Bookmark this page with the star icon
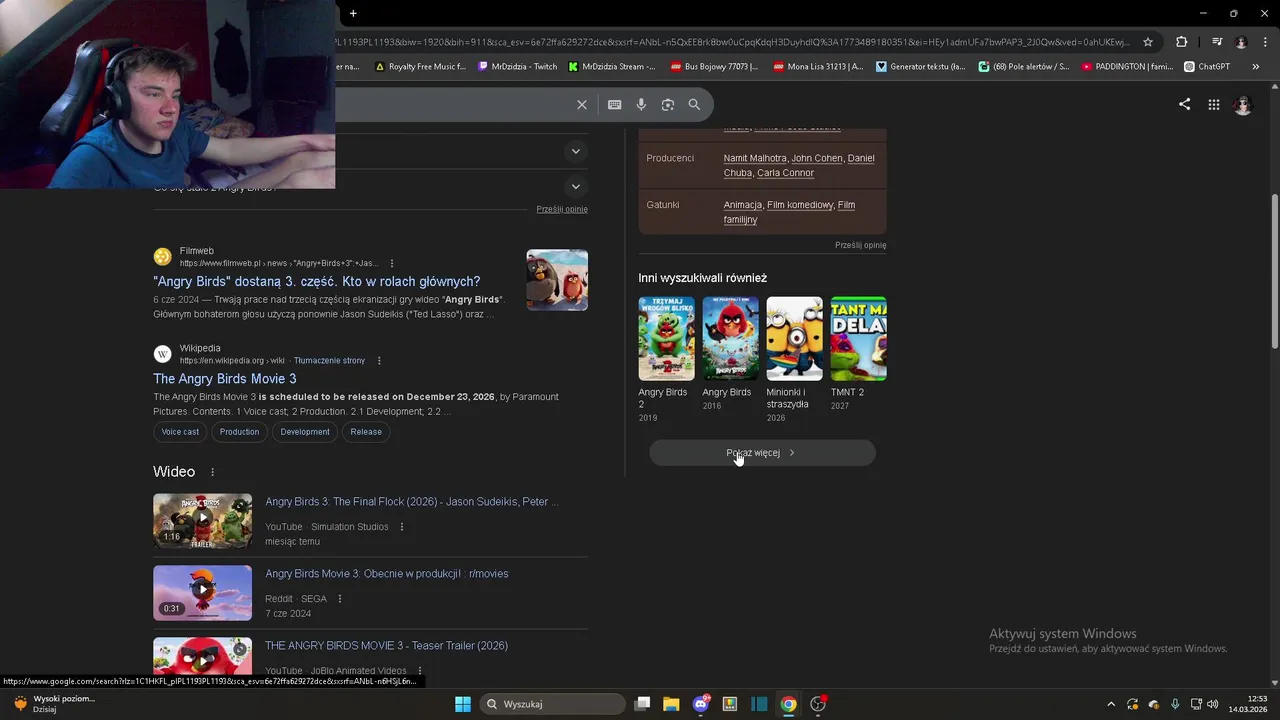 (1148, 42)
